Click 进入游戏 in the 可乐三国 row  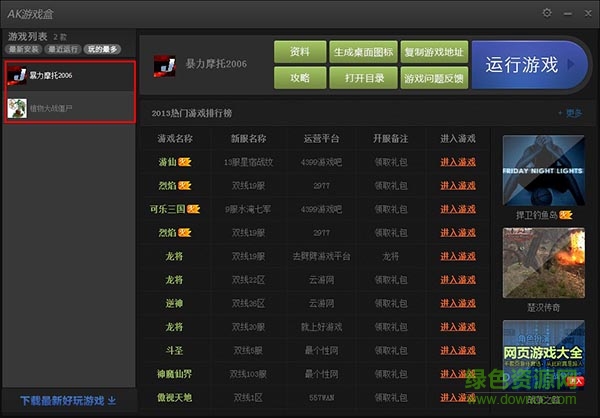pos(458,209)
